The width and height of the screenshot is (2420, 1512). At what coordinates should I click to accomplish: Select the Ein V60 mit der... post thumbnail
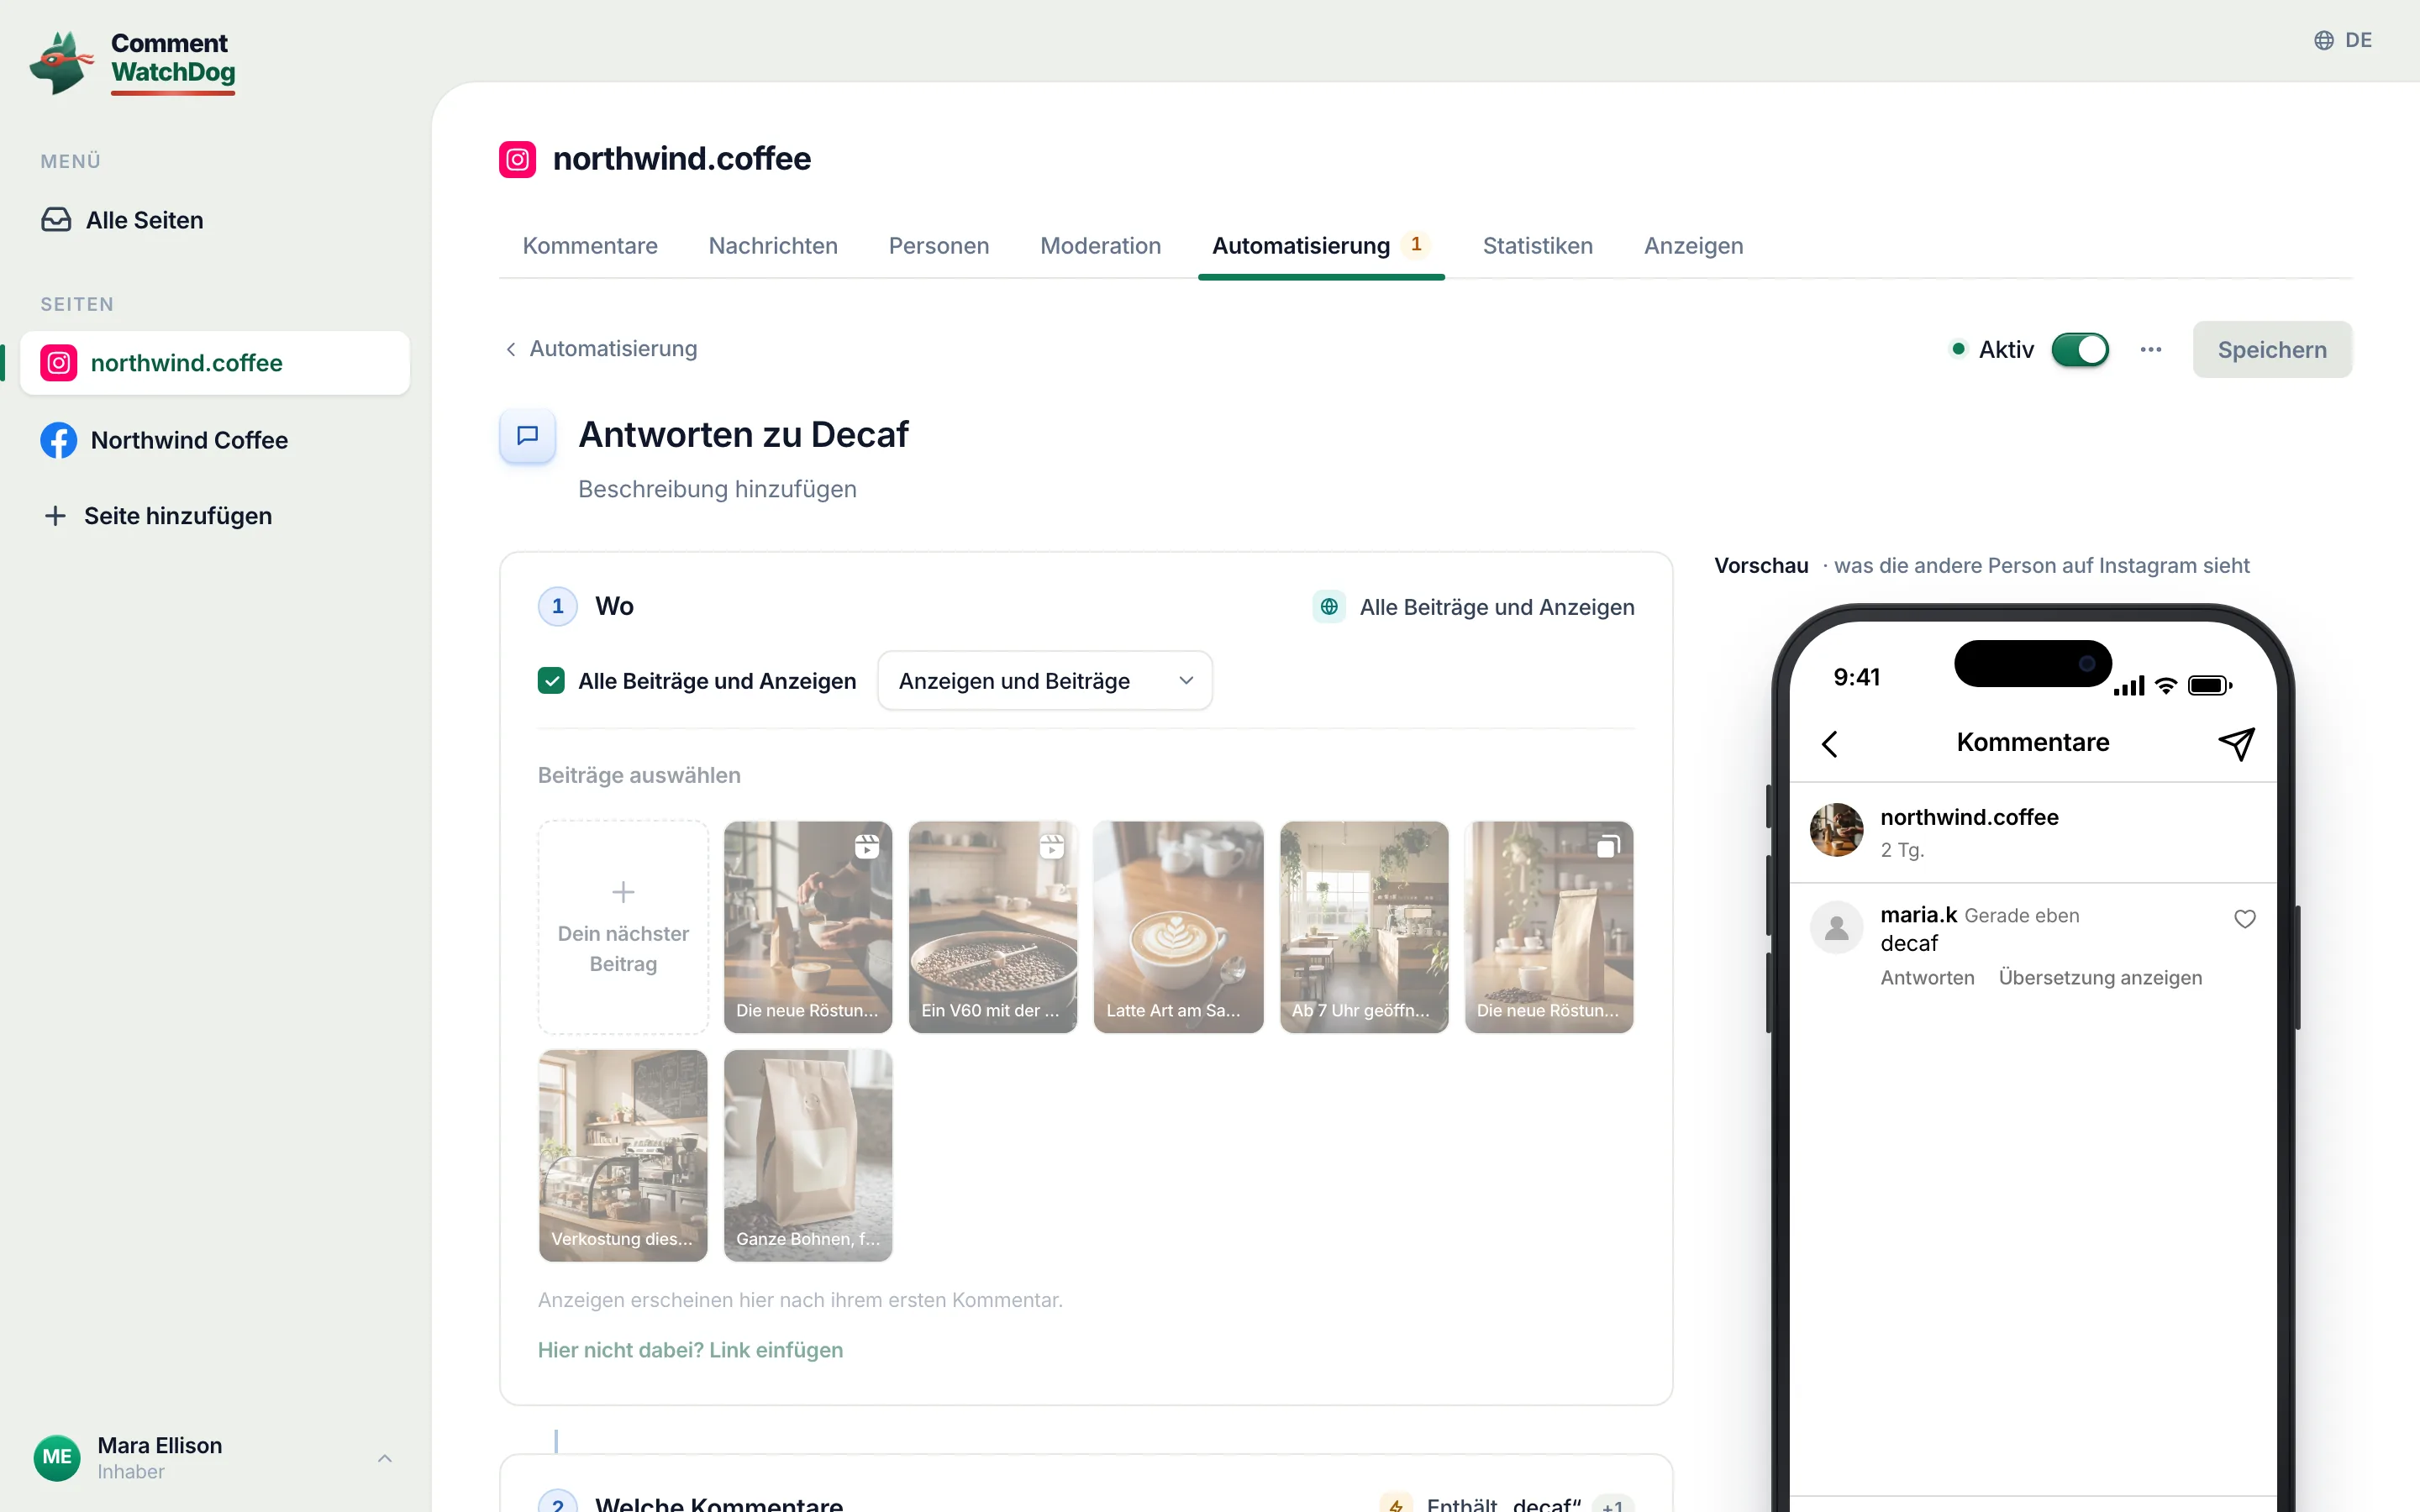point(993,927)
